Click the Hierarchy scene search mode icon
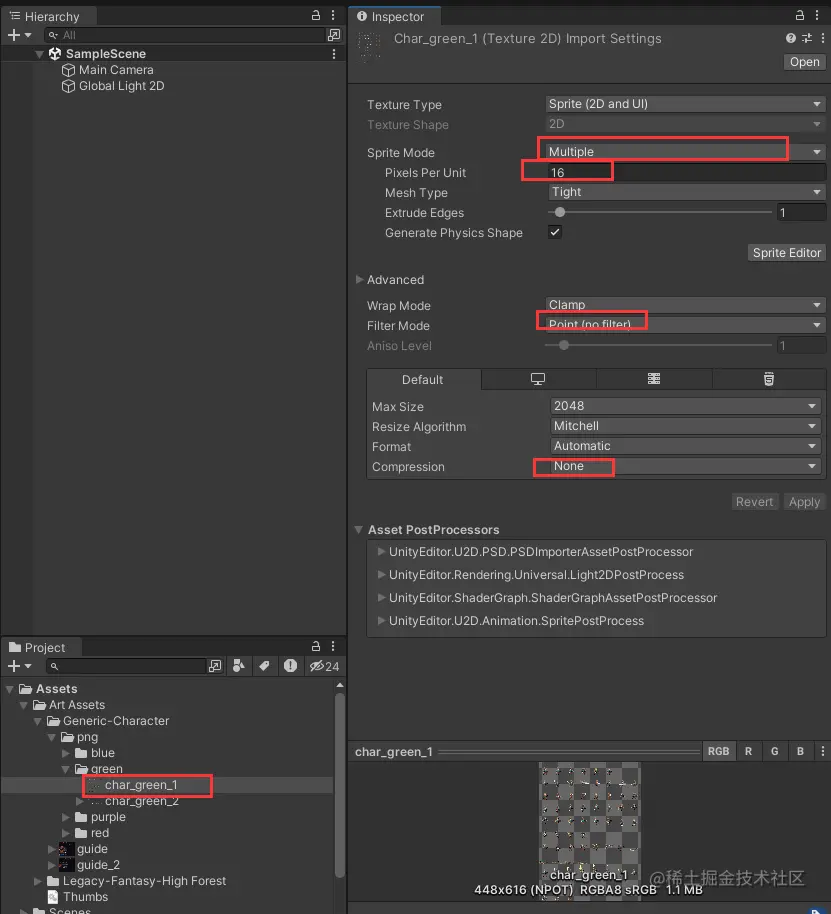 pyautogui.click(x=334, y=35)
